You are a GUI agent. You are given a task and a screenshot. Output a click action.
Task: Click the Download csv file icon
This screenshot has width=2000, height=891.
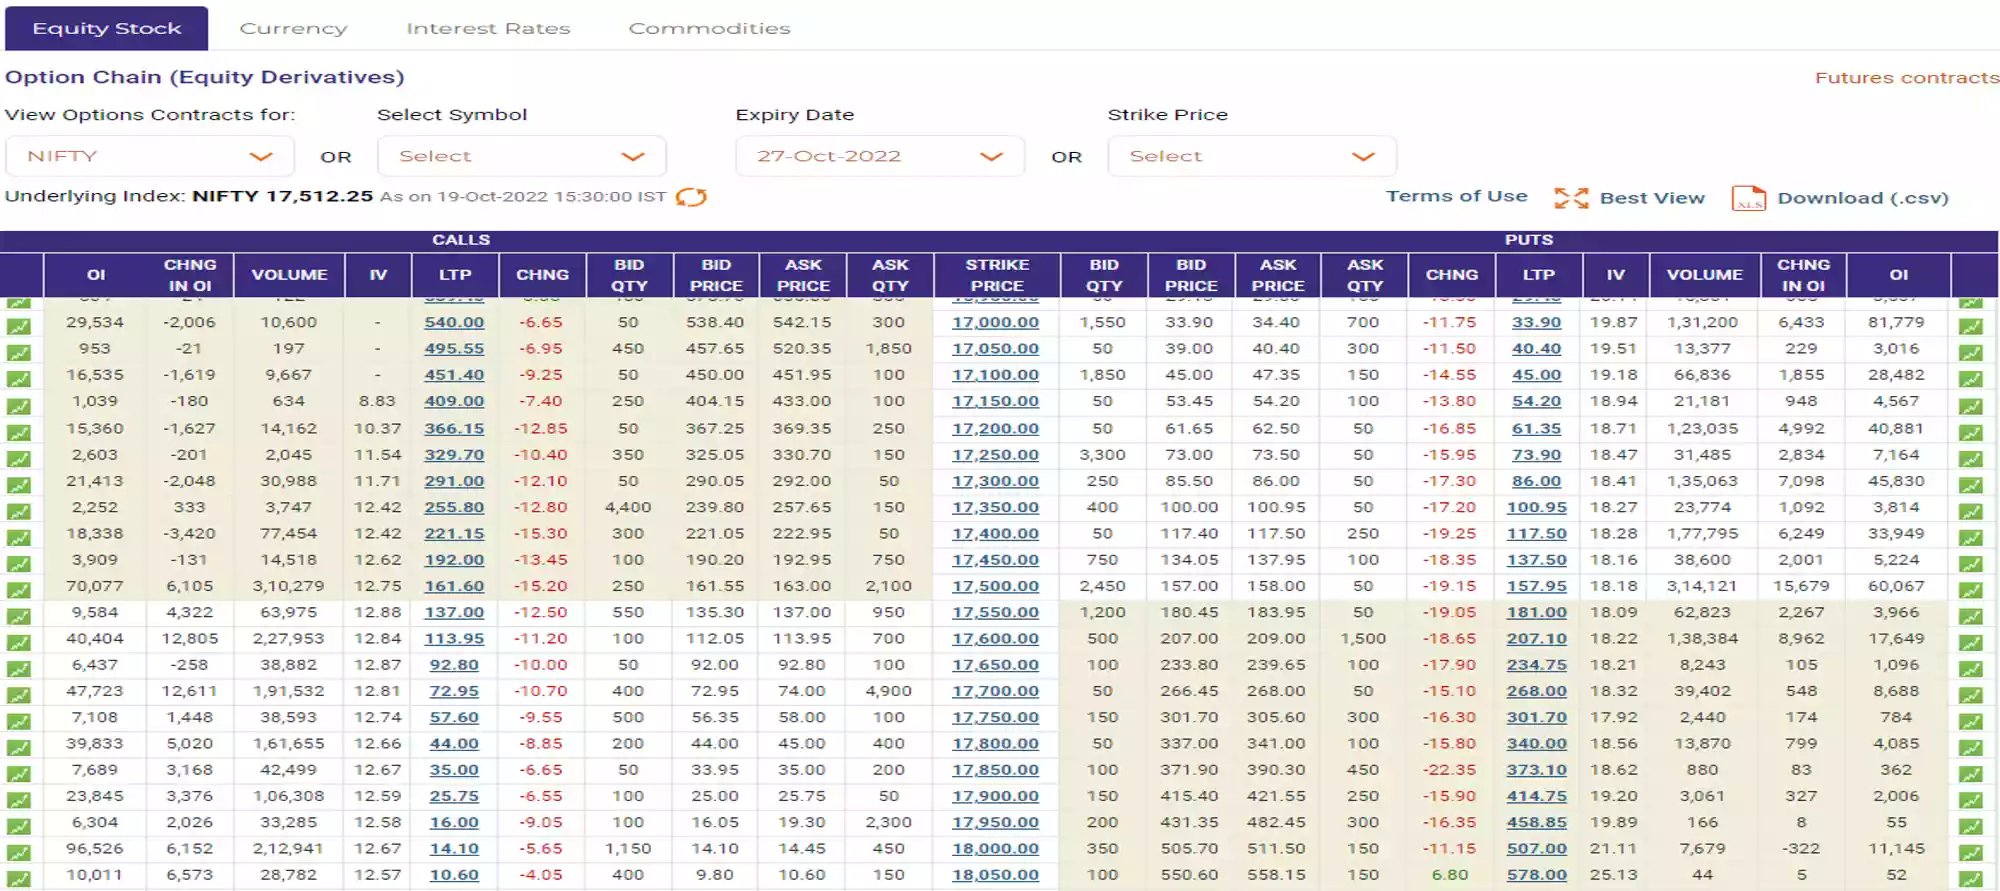1749,198
